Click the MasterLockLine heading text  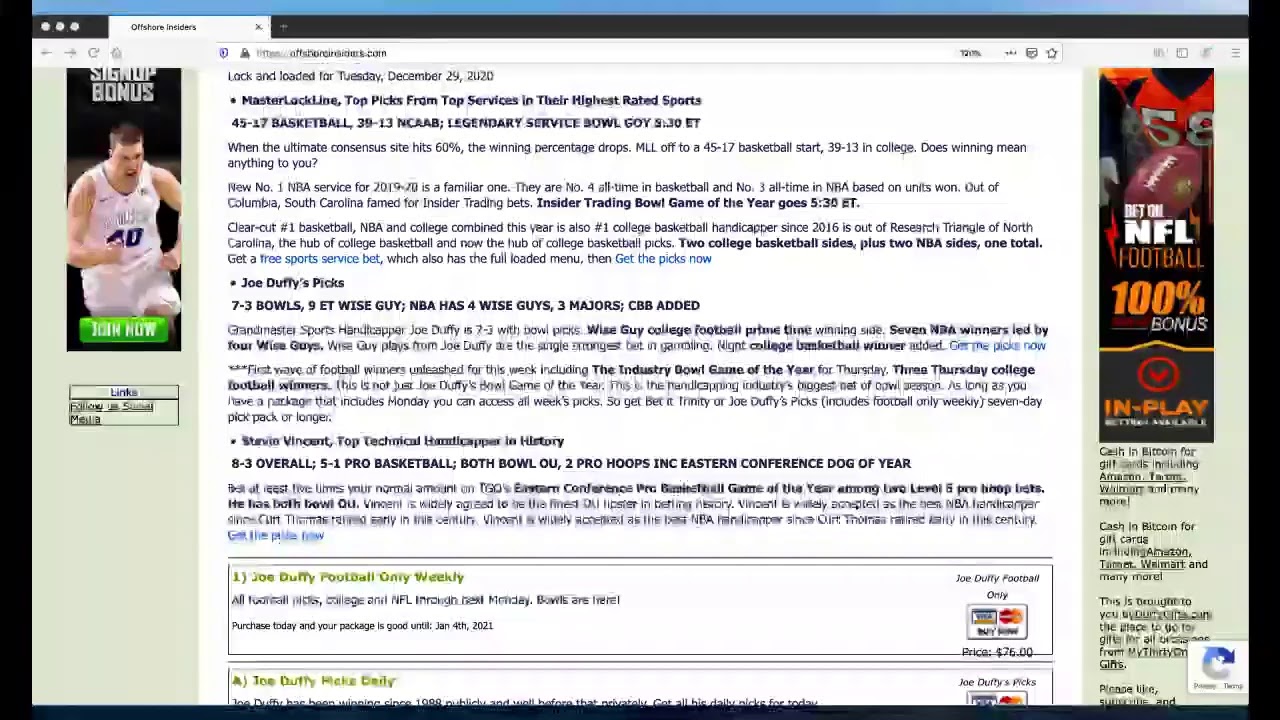pyautogui.click(x=471, y=100)
